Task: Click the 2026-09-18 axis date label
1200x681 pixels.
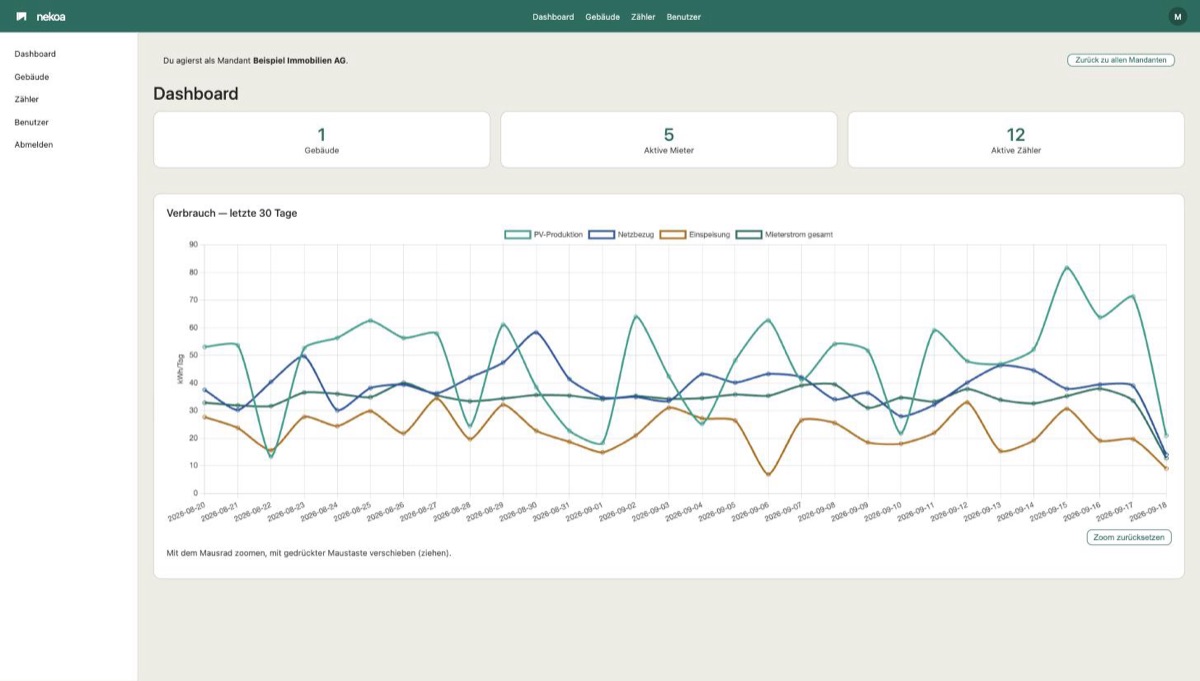Action: (x=1148, y=512)
